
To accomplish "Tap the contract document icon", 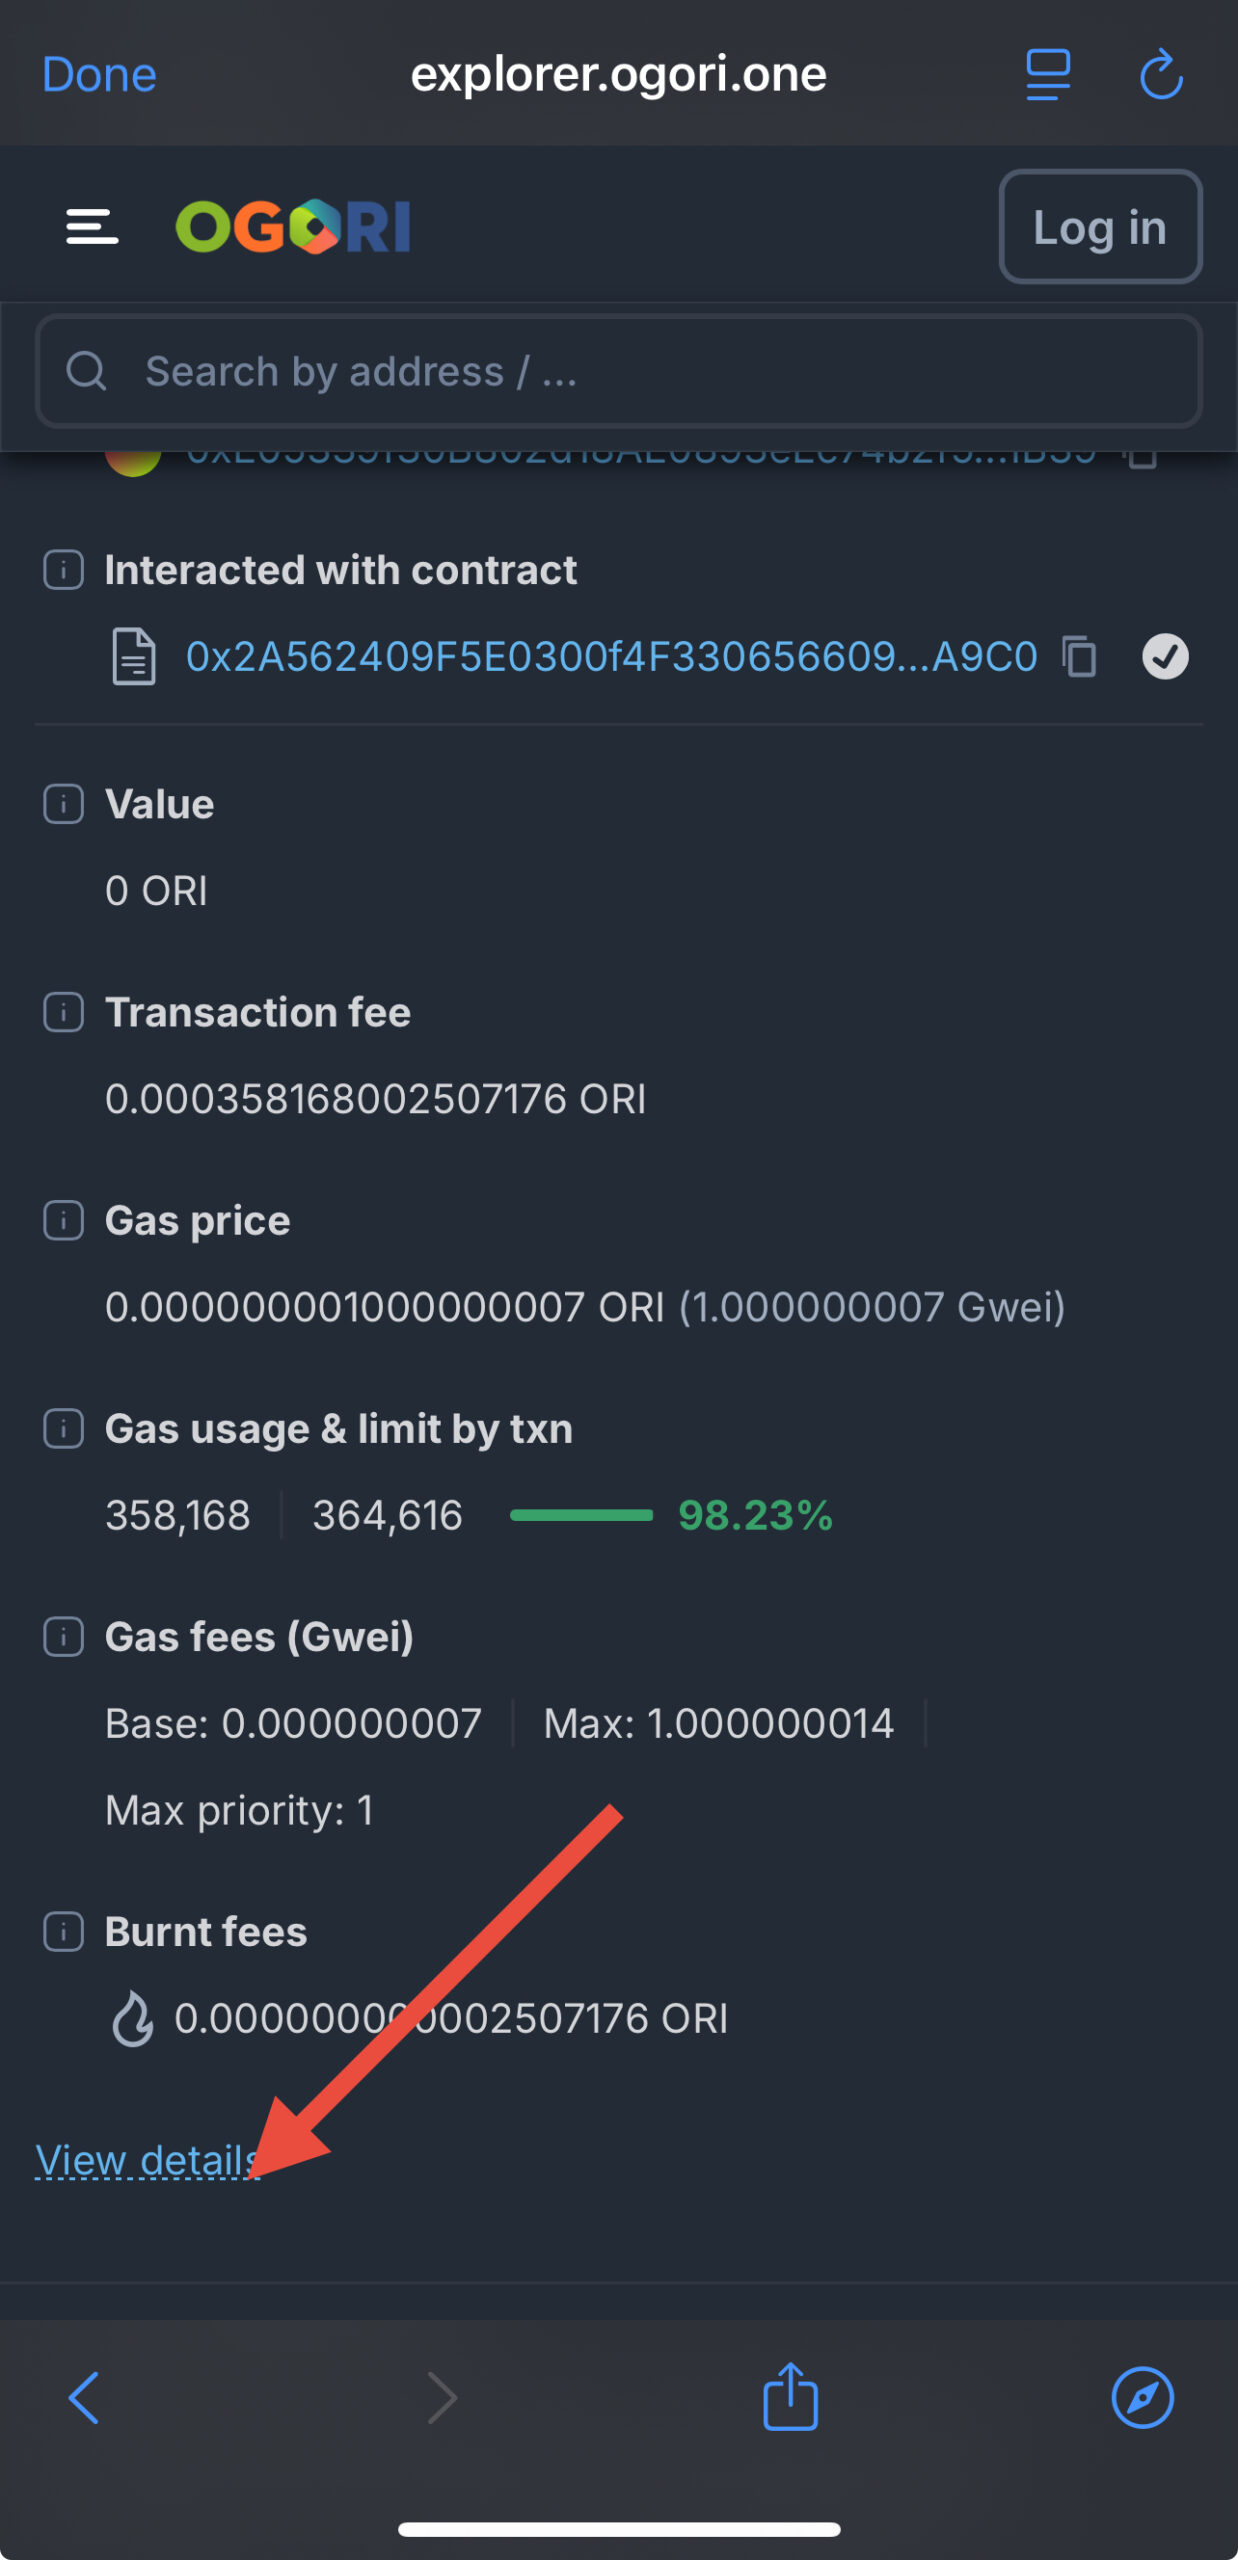I will click(133, 657).
